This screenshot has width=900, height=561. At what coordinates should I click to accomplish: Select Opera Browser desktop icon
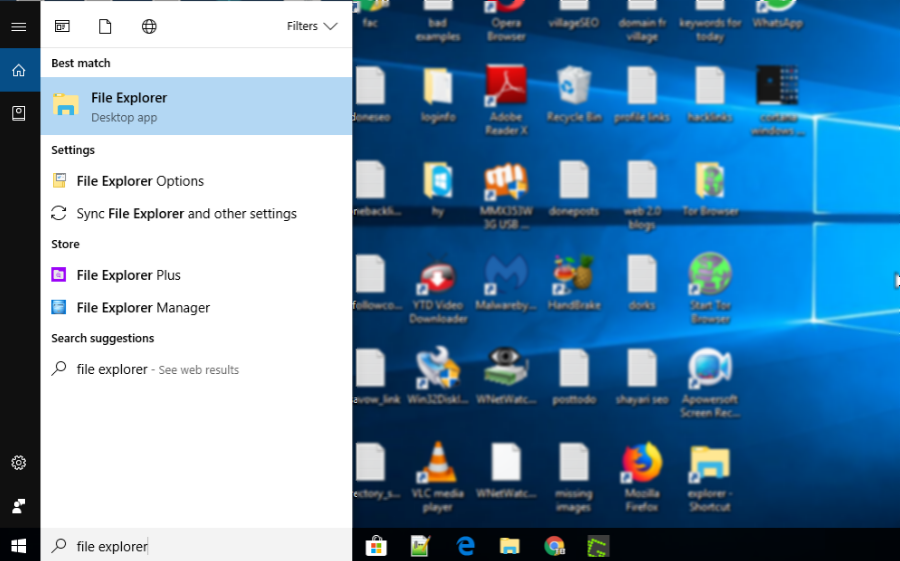click(506, 20)
